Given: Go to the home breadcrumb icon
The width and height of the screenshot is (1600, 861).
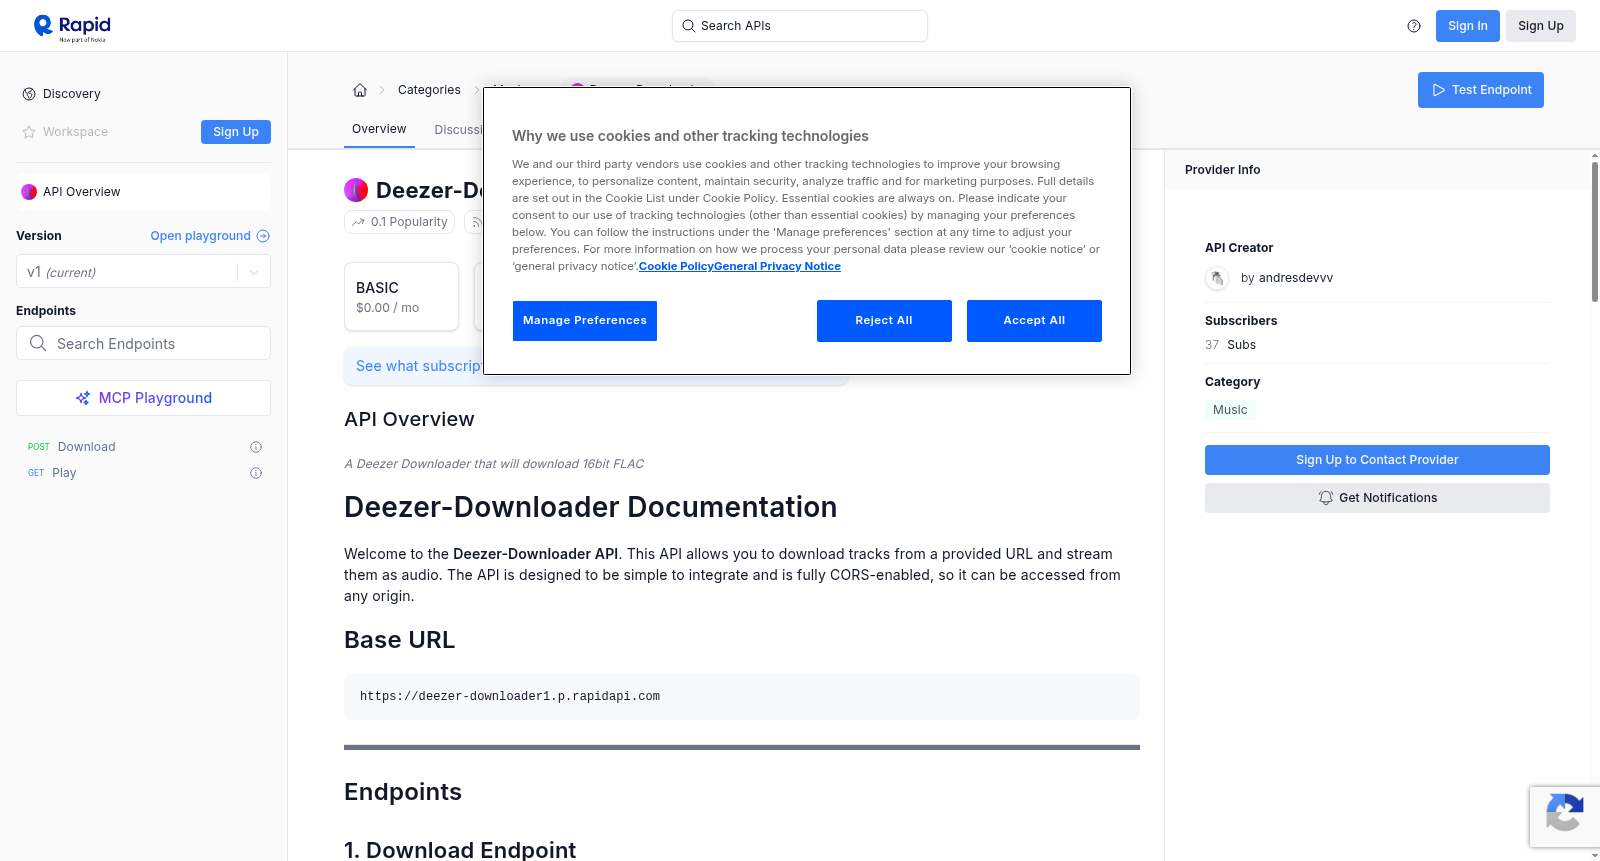Looking at the screenshot, I should 360,90.
